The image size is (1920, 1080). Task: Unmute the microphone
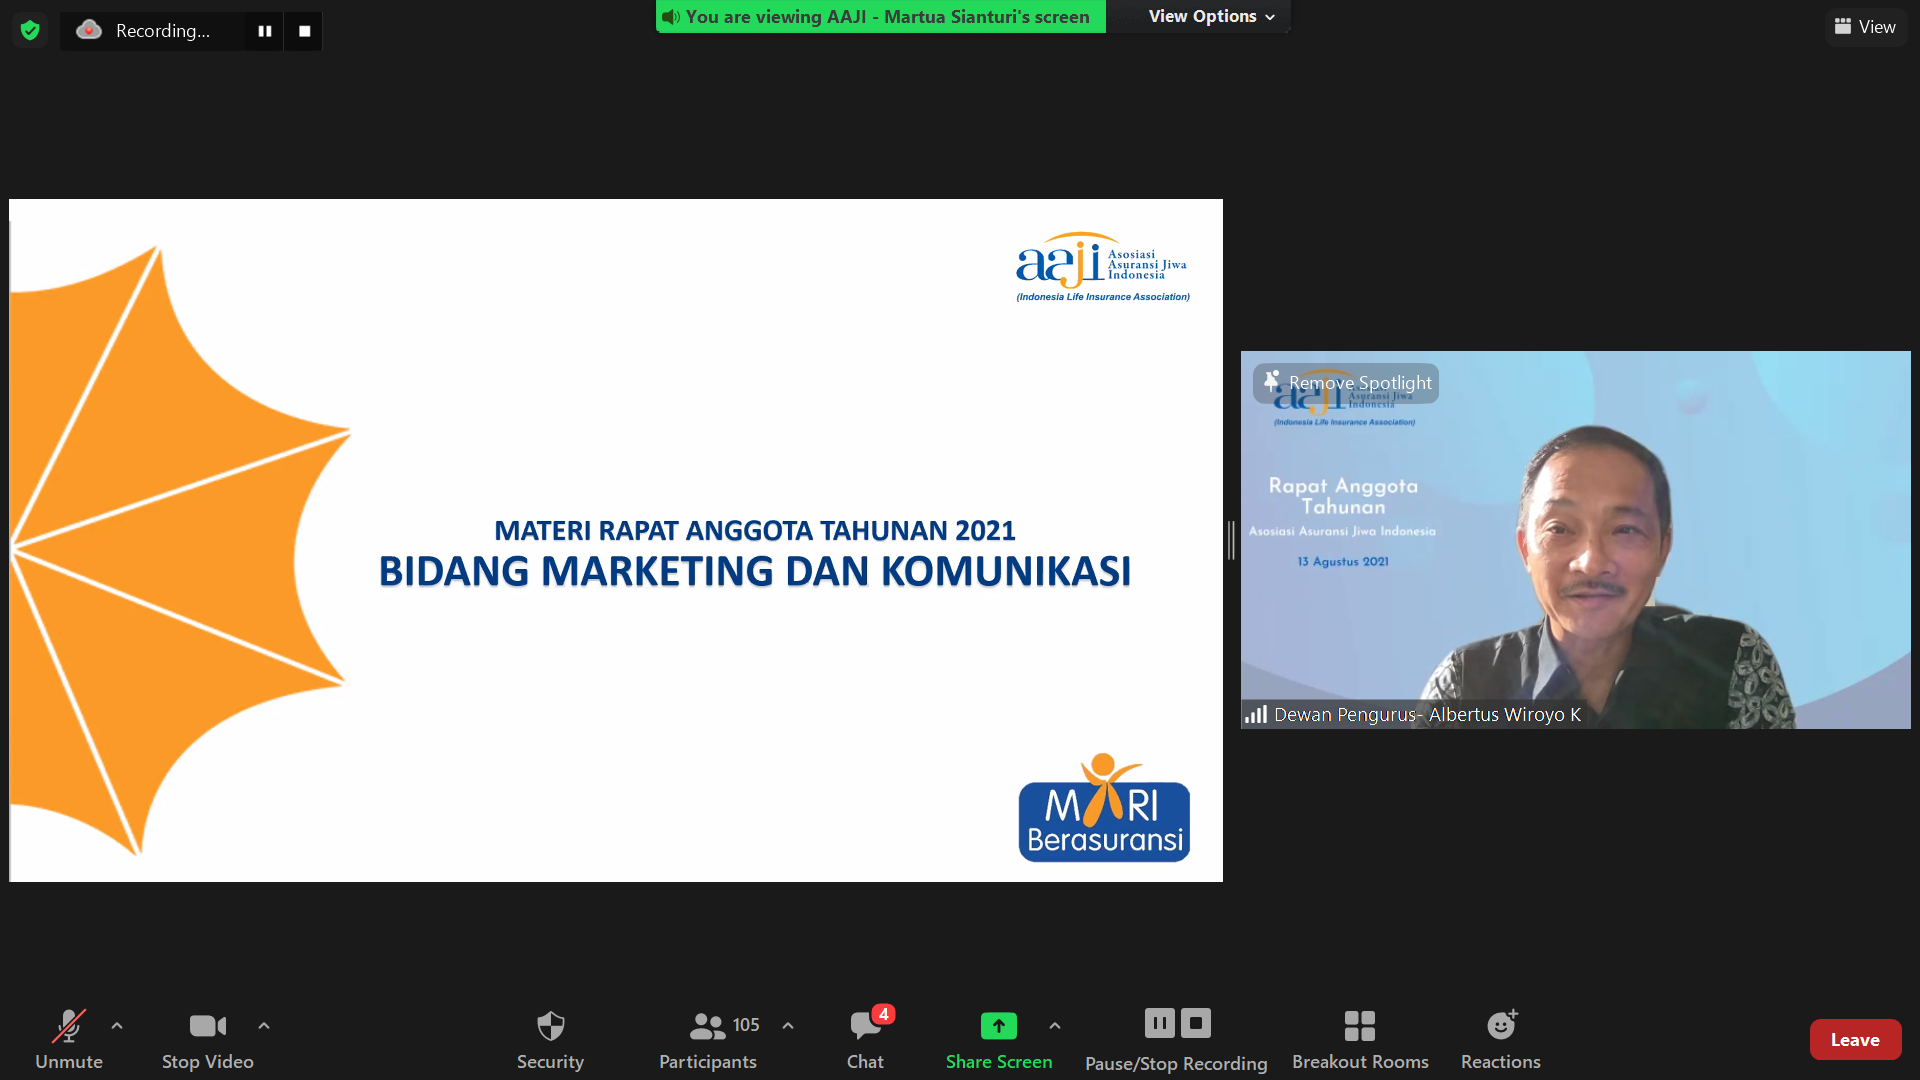pos(69,1040)
